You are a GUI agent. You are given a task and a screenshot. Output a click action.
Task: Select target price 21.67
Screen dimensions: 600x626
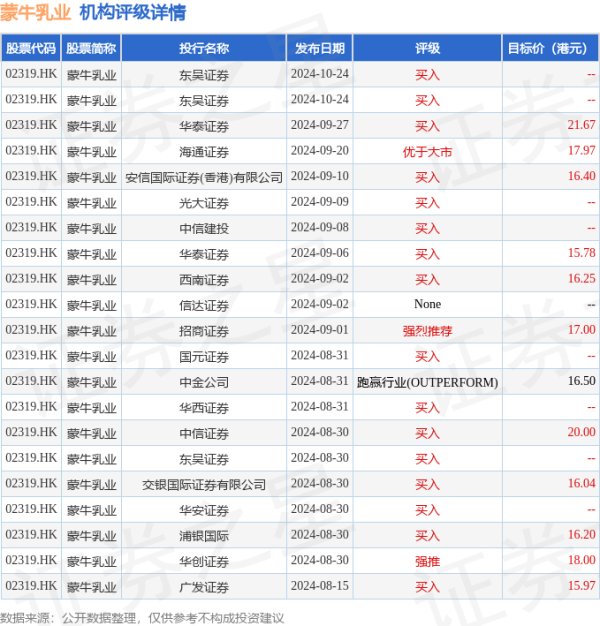coord(581,125)
